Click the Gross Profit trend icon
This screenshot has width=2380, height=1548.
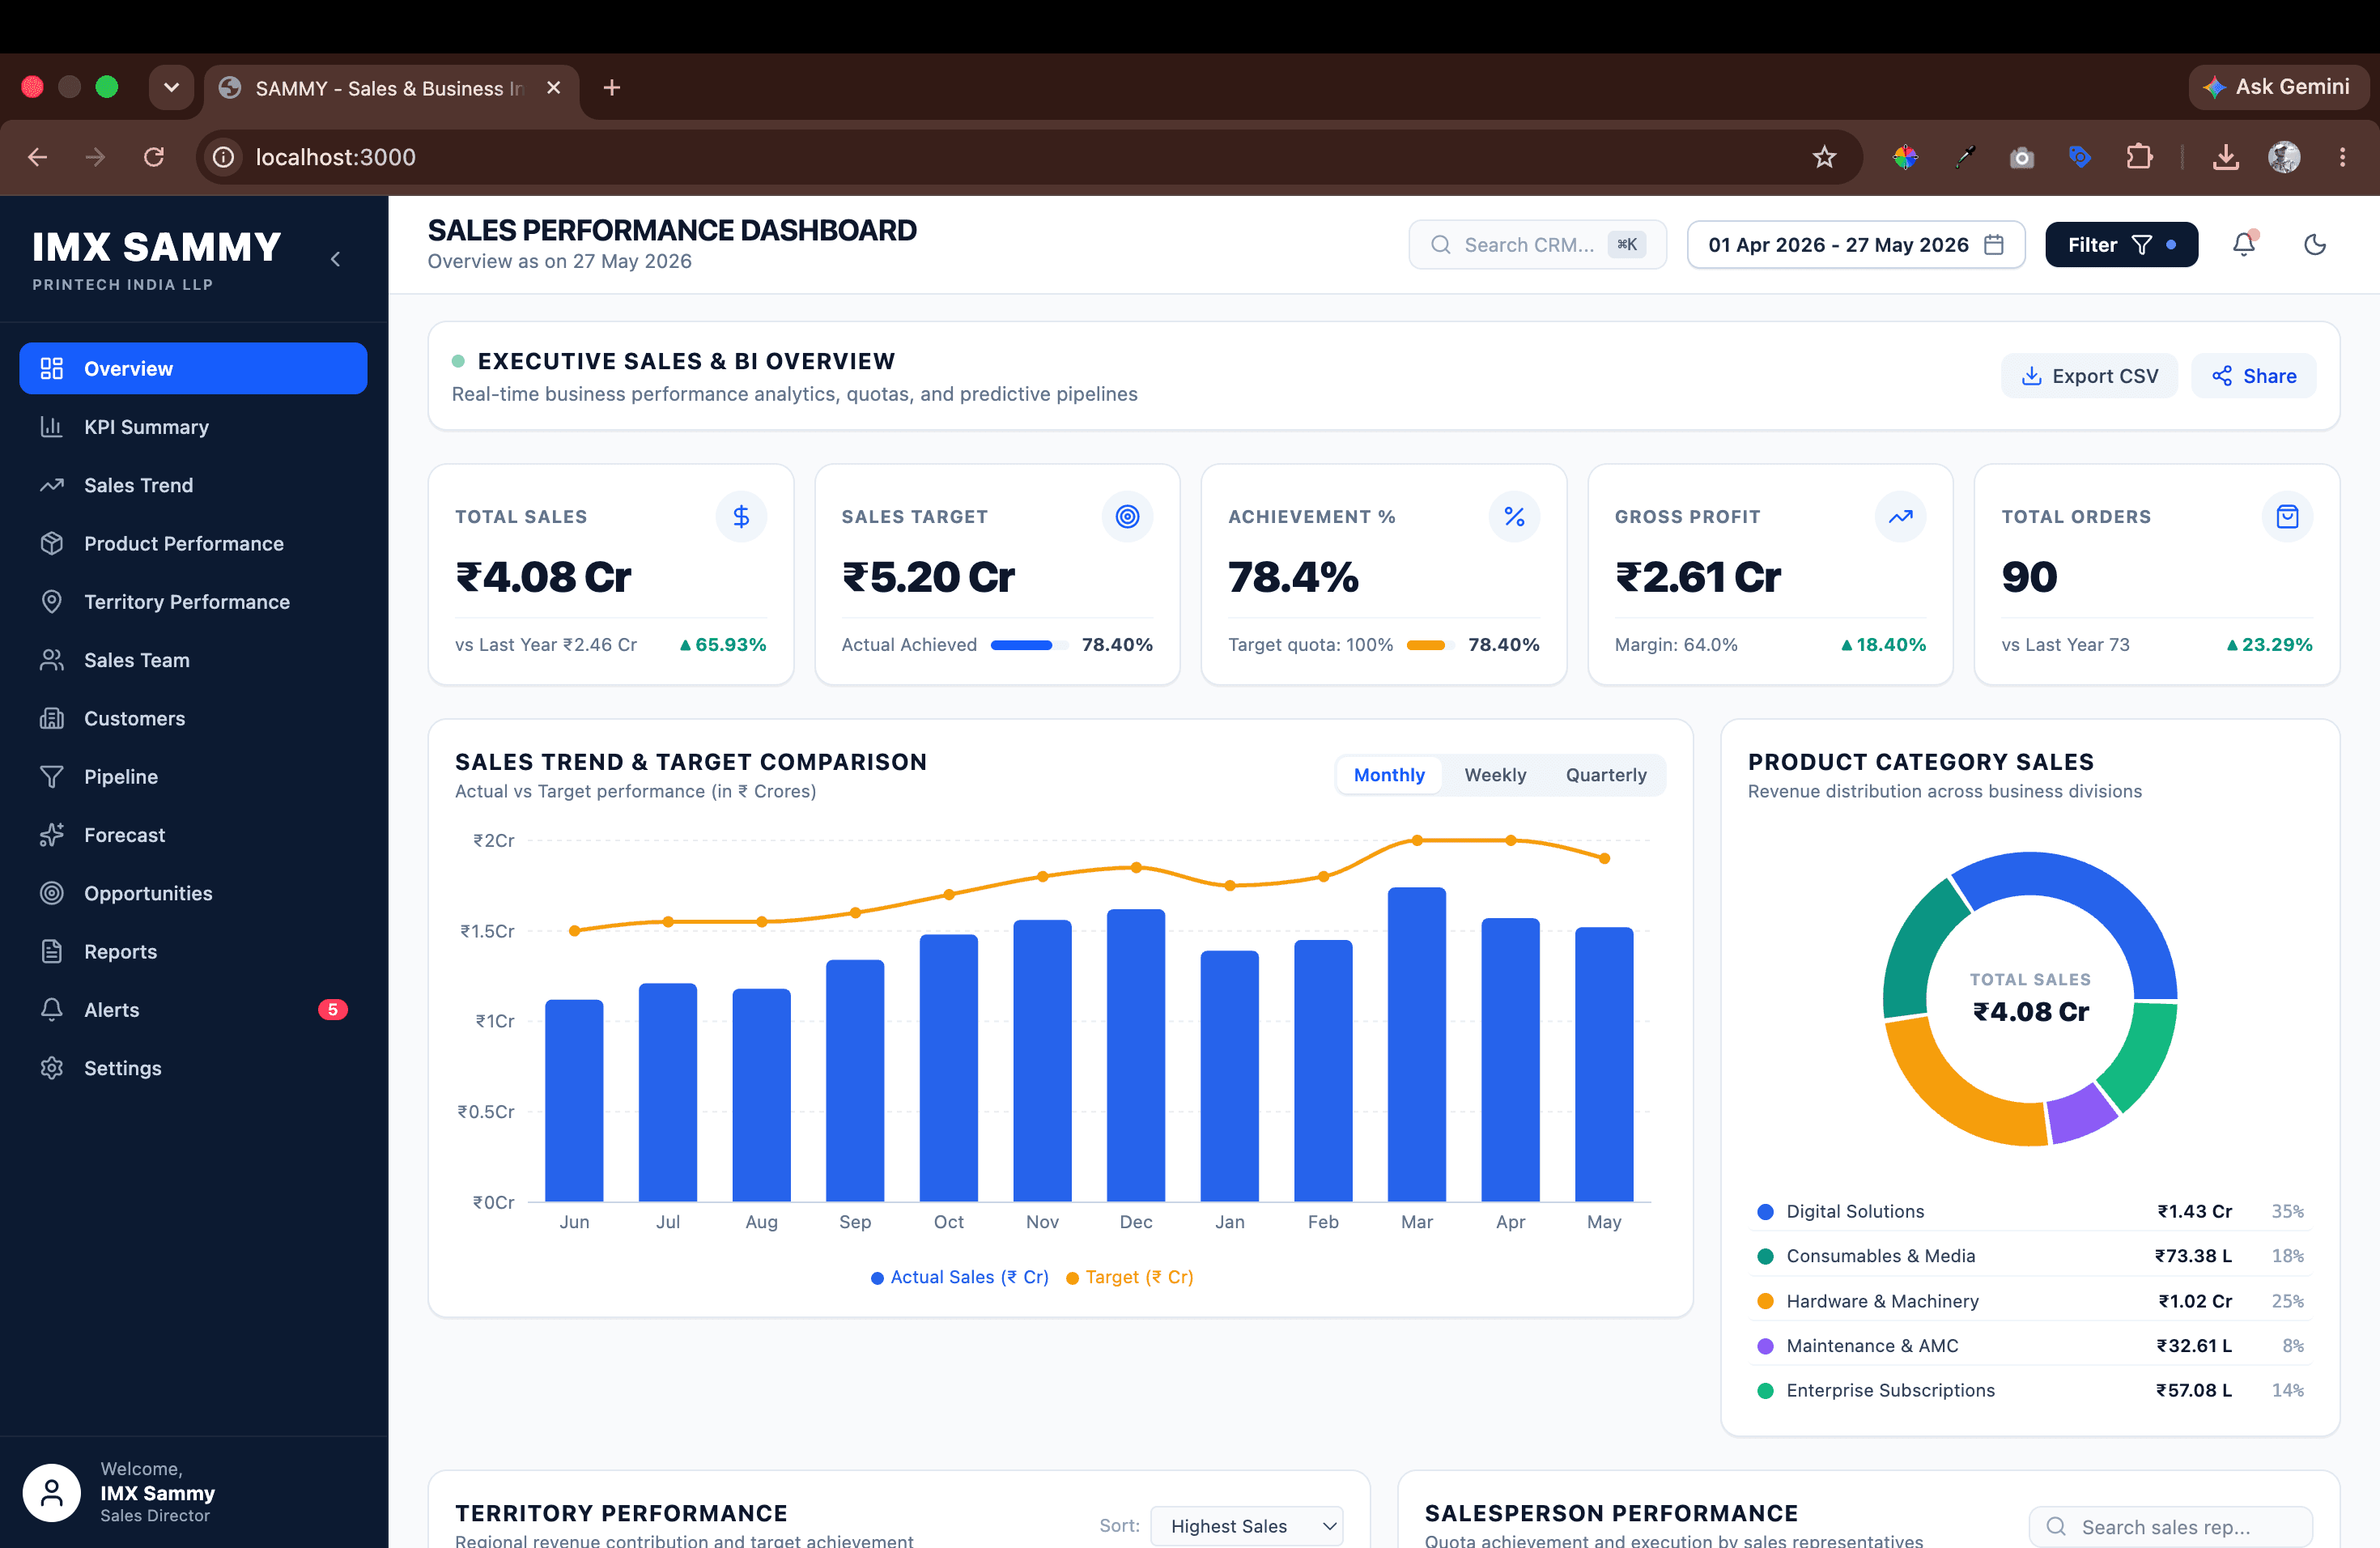pos(1900,516)
